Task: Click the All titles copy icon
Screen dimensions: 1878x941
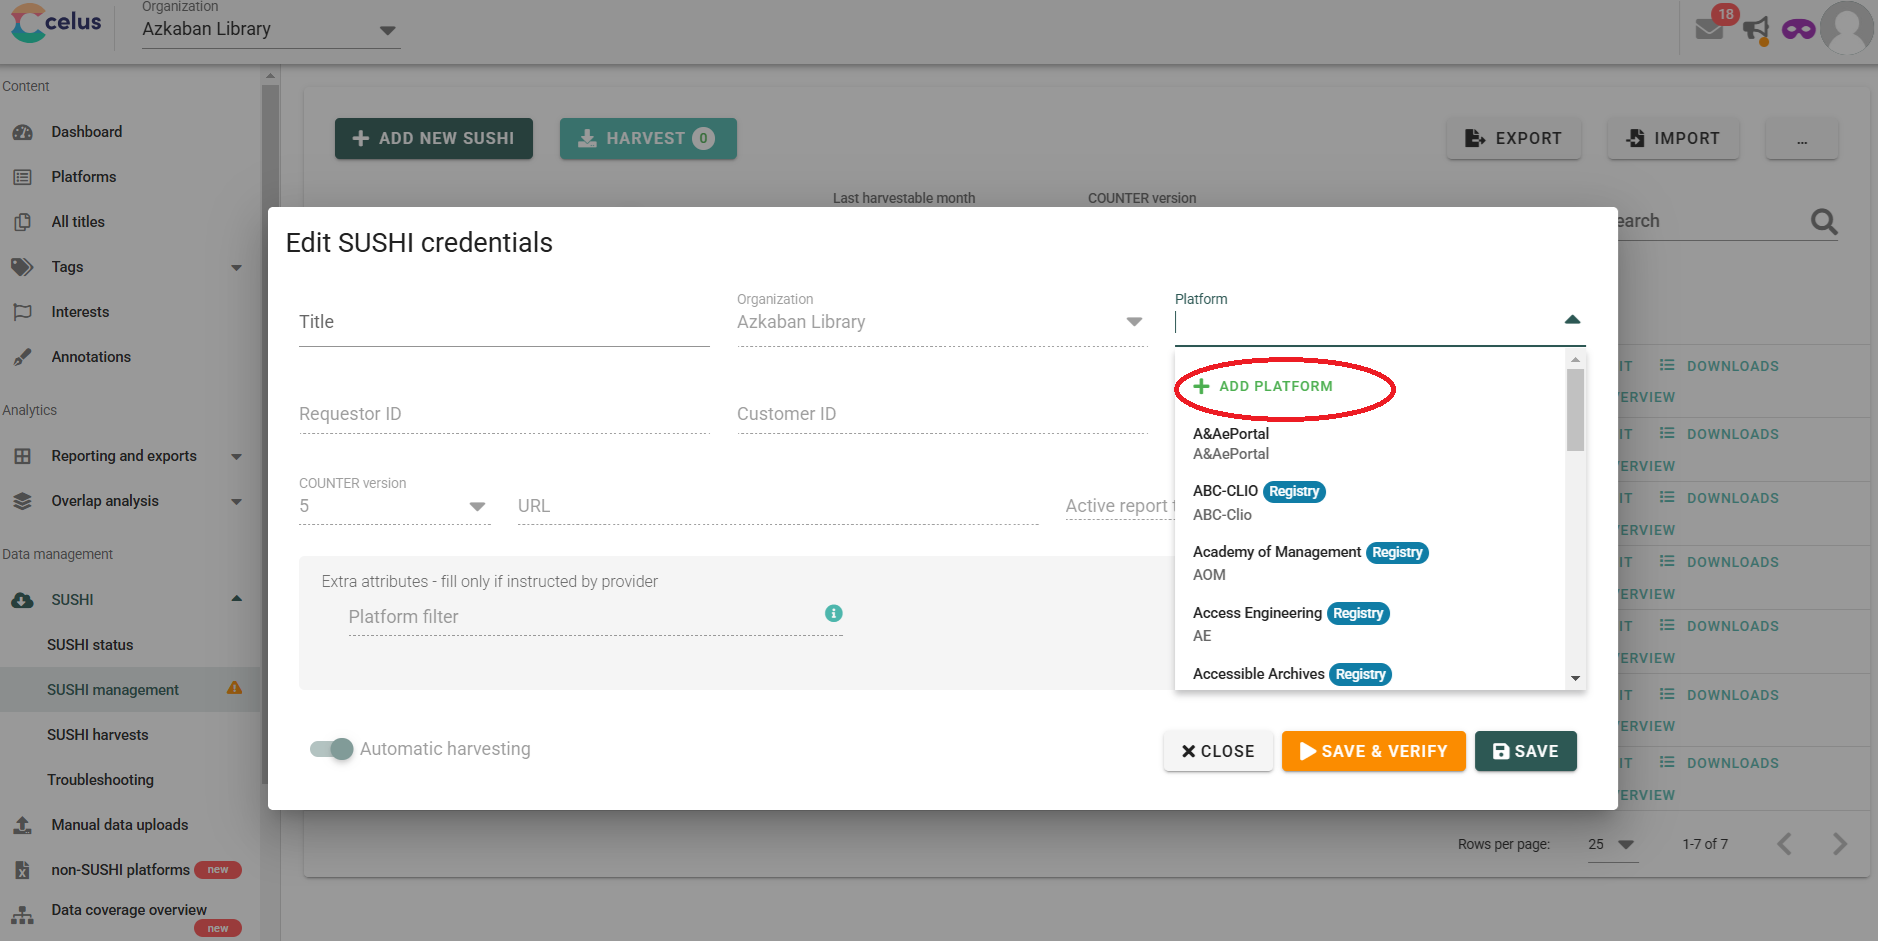Action: pyautogui.click(x=23, y=222)
